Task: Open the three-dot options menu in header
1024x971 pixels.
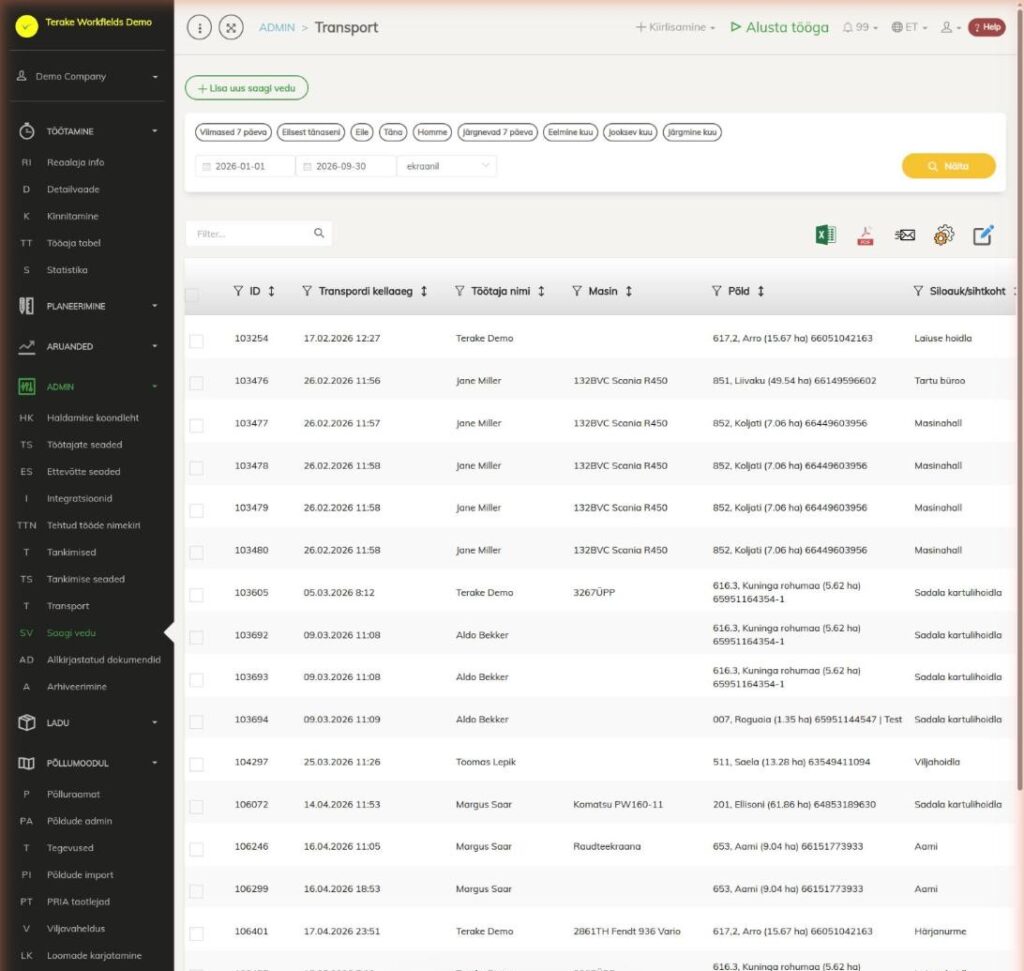Action: coord(199,27)
